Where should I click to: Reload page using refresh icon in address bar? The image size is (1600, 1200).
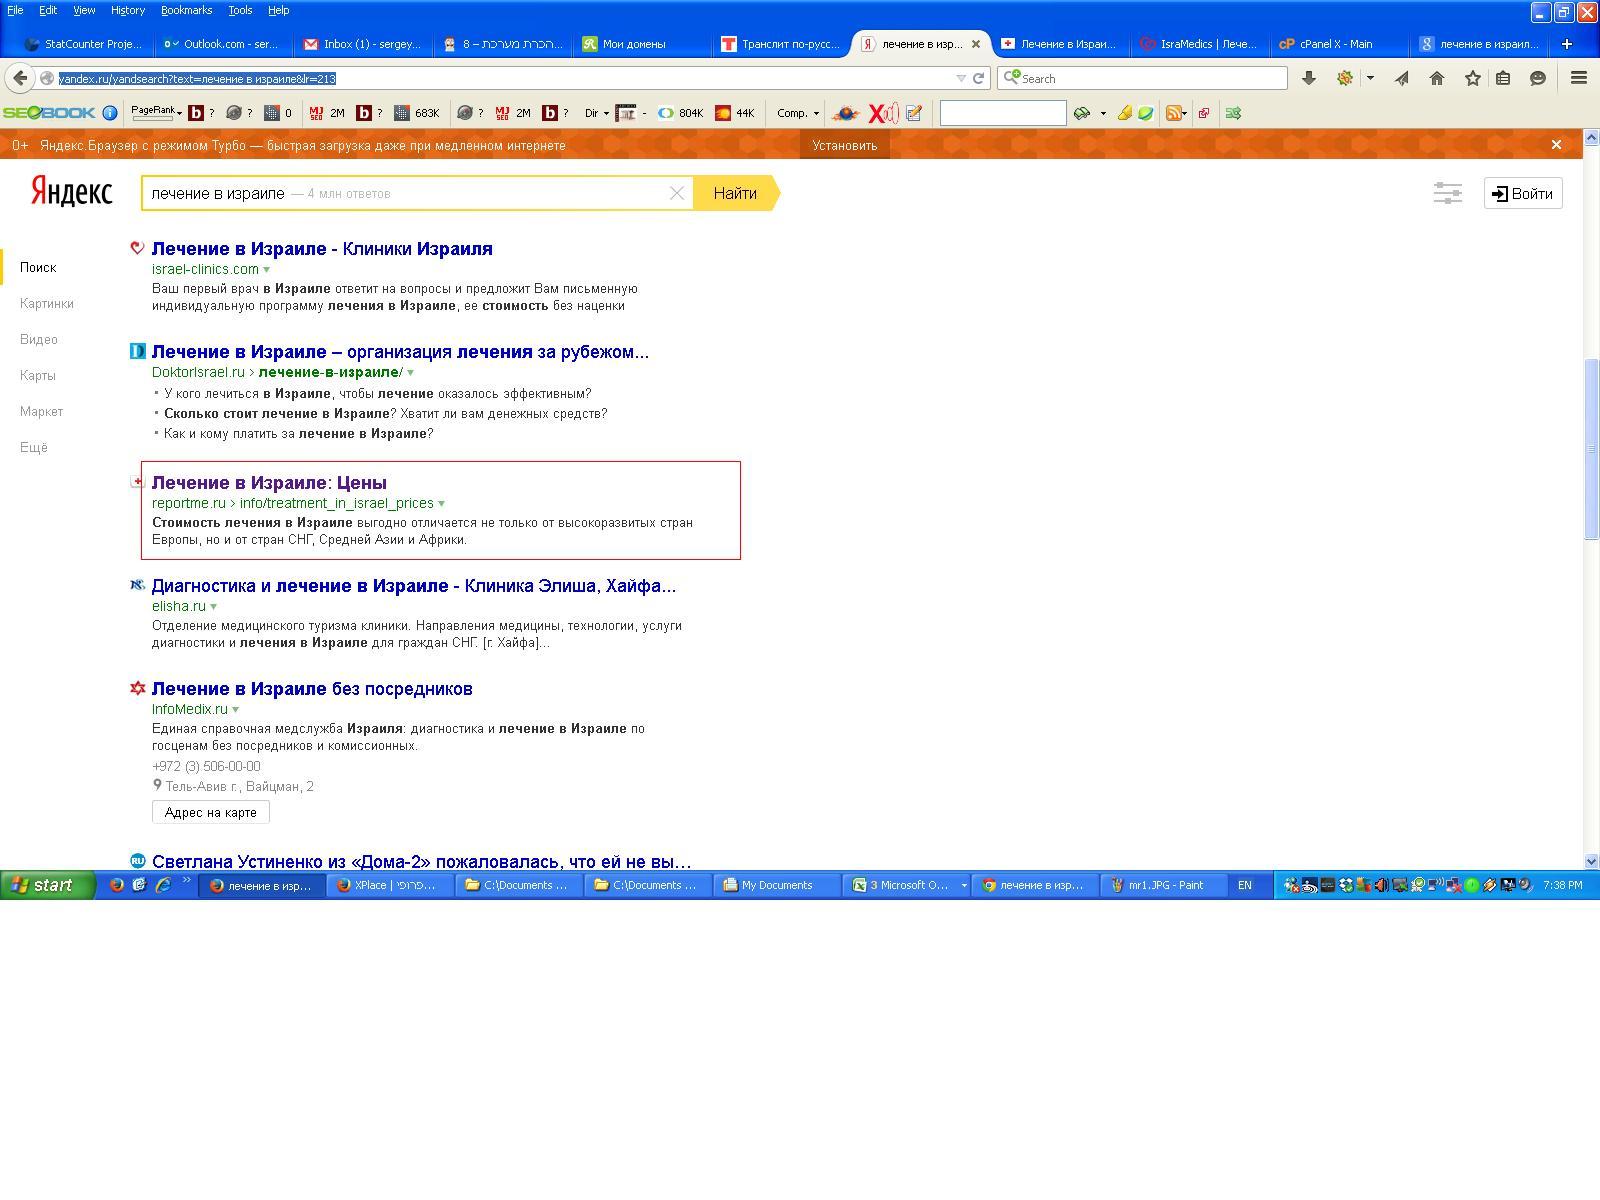[x=979, y=78]
